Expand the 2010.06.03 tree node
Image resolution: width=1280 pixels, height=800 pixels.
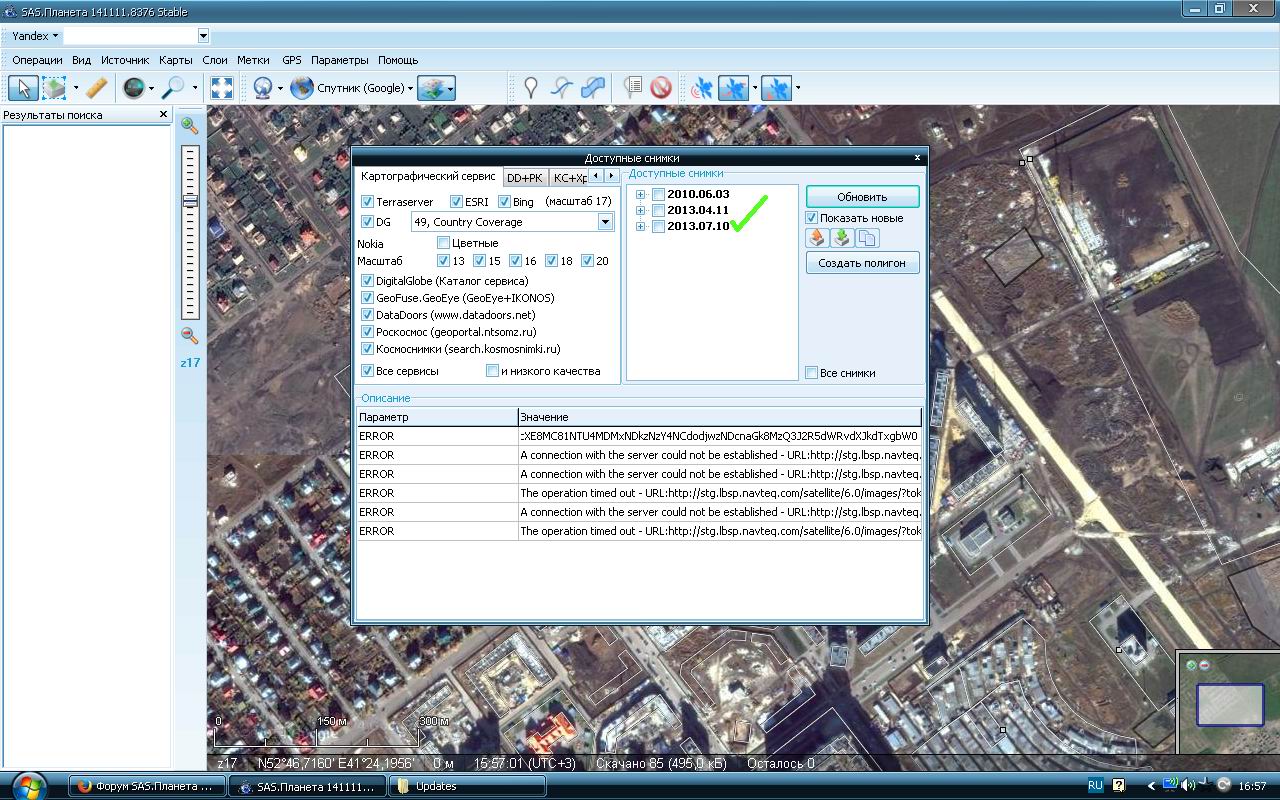pyautogui.click(x=640, y=194)
